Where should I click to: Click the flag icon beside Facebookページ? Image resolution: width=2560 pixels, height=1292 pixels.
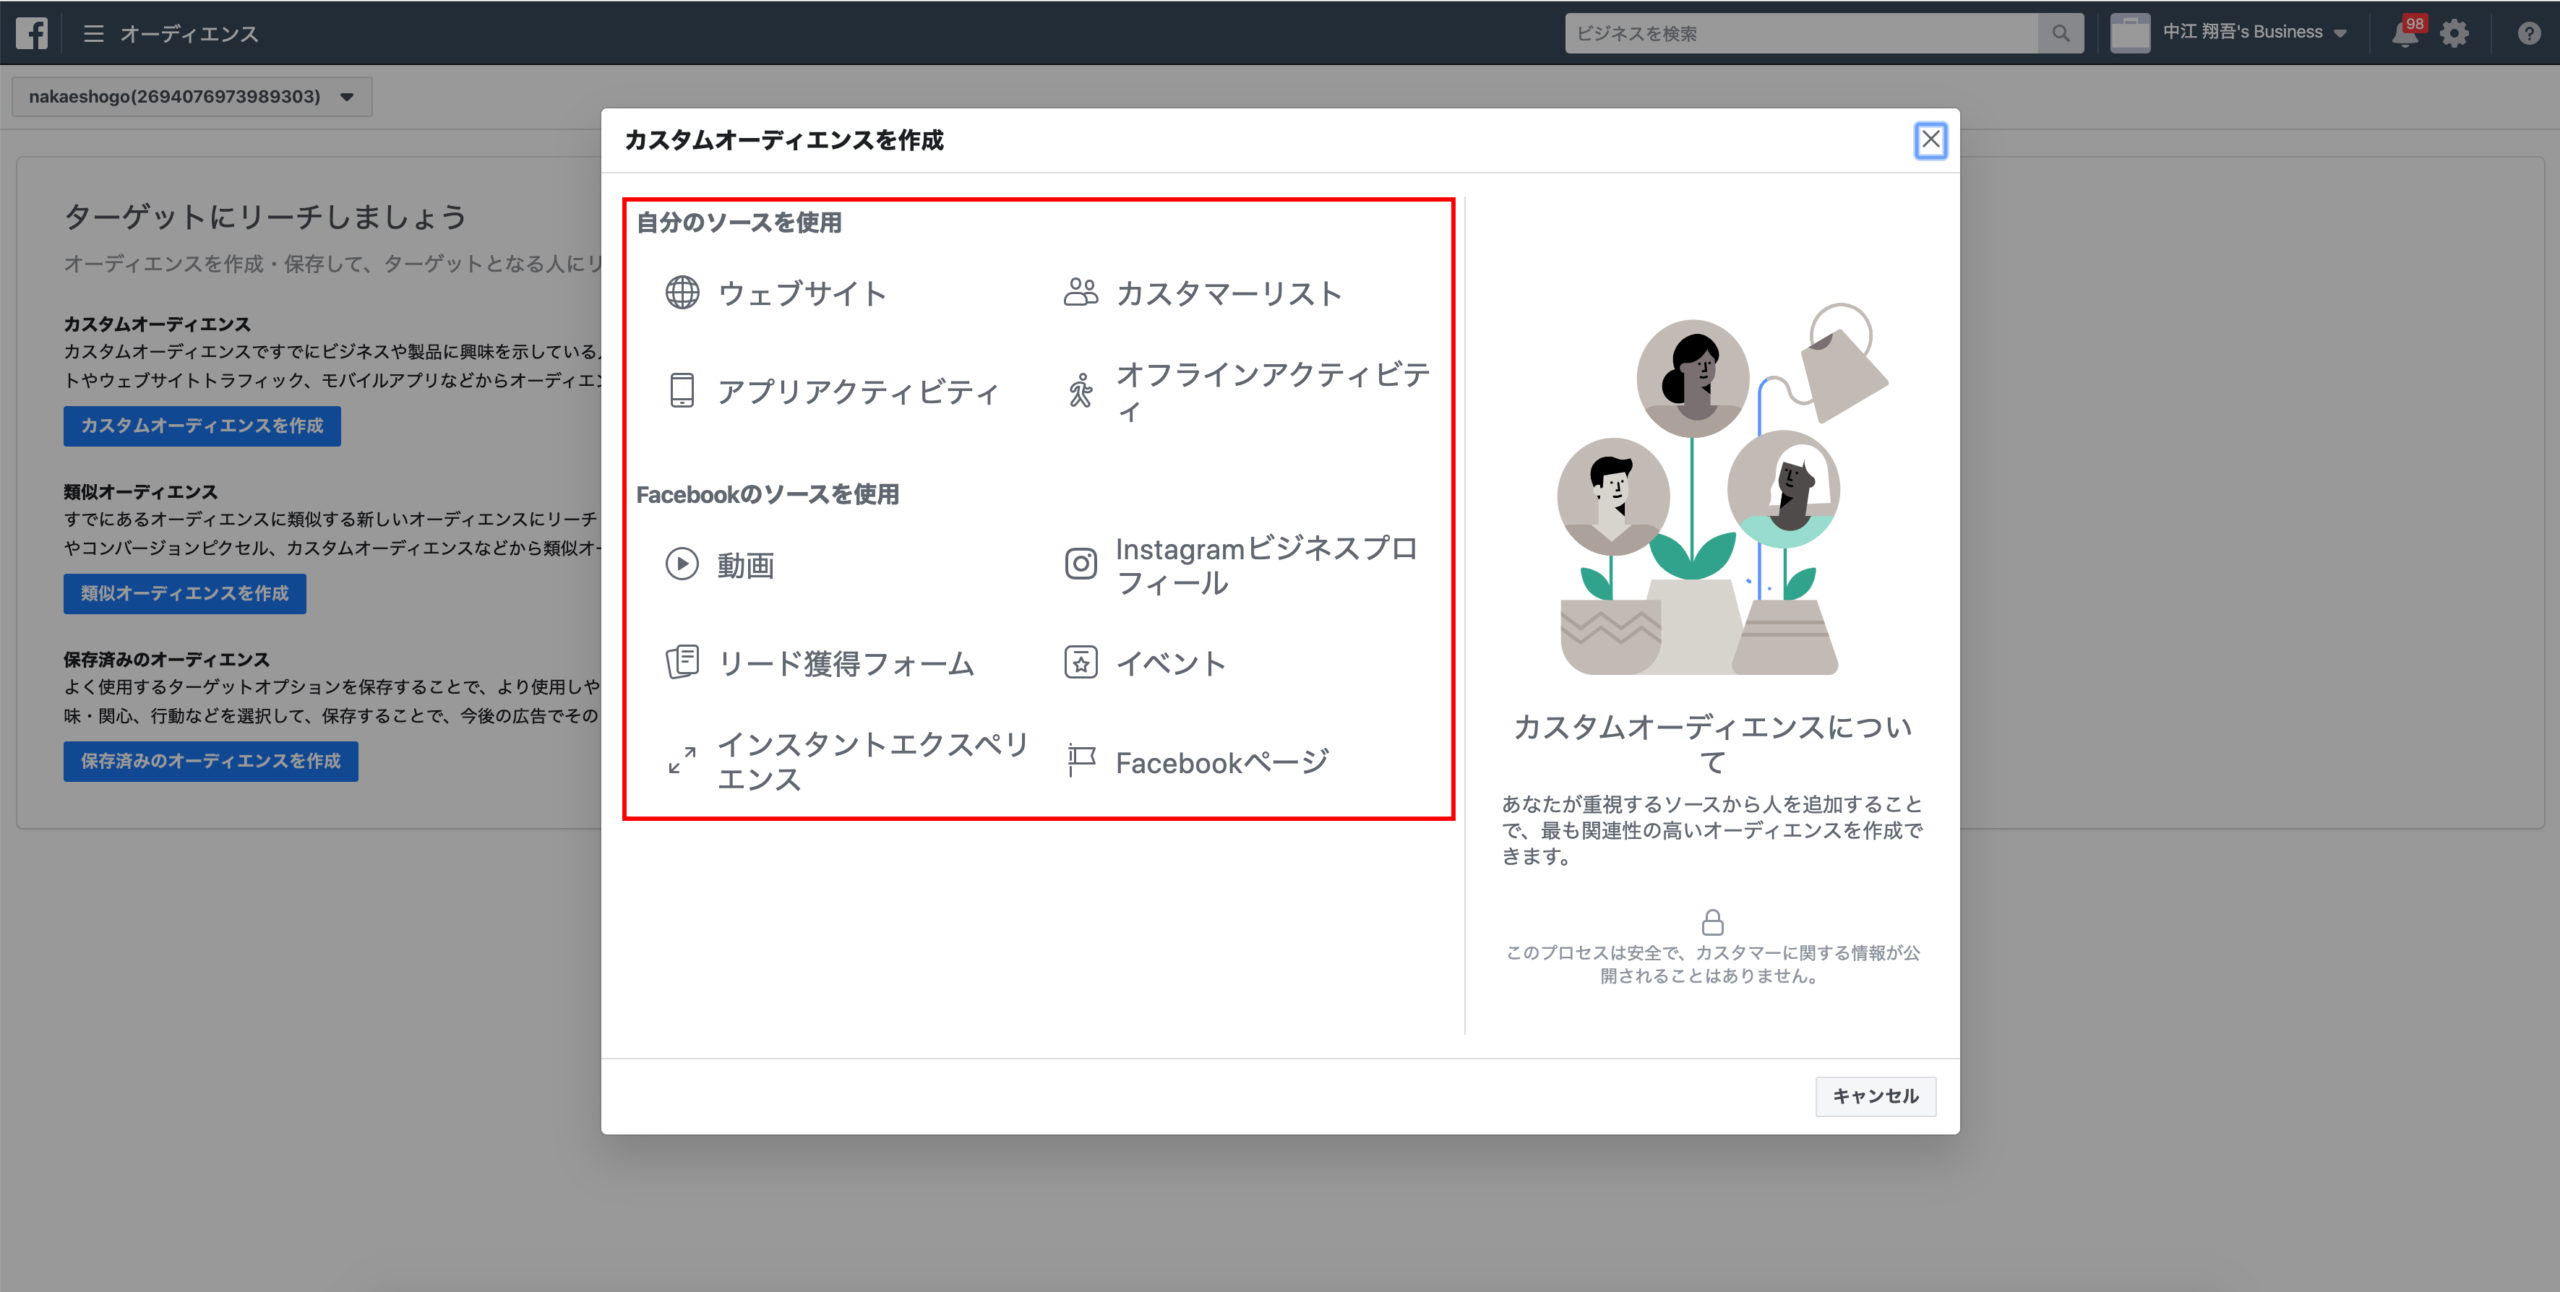[1080, 761]
